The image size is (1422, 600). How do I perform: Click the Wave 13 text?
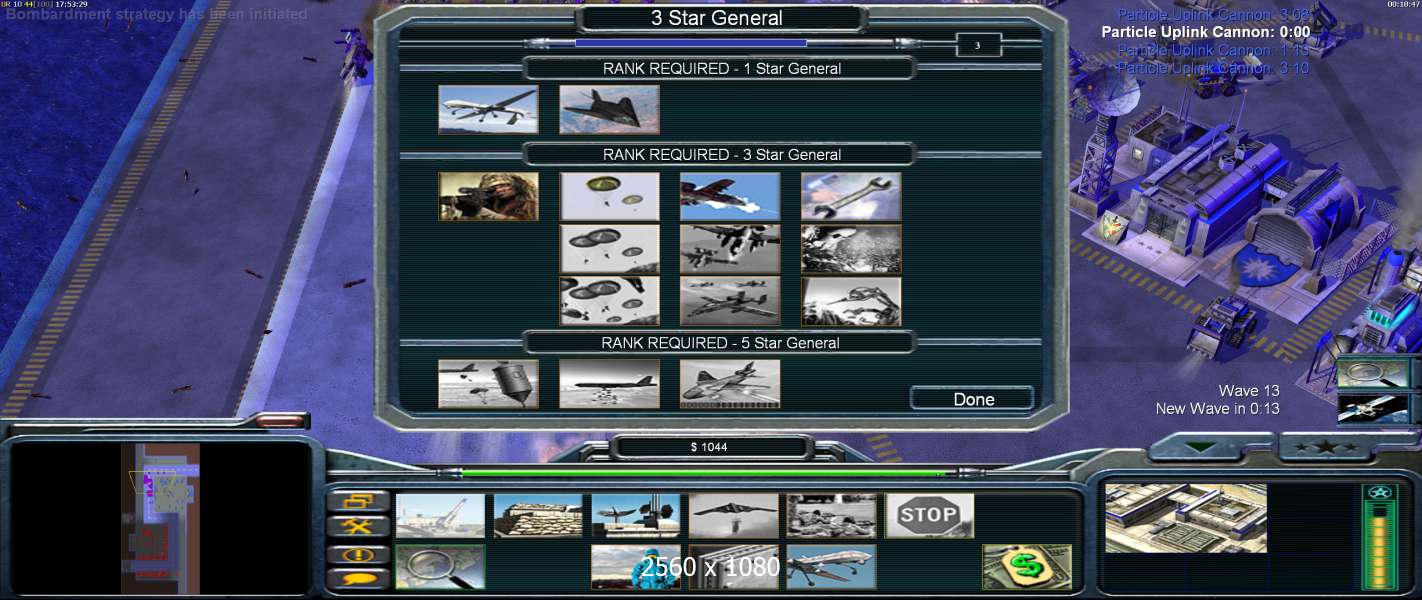click(x=1249, y=391)
